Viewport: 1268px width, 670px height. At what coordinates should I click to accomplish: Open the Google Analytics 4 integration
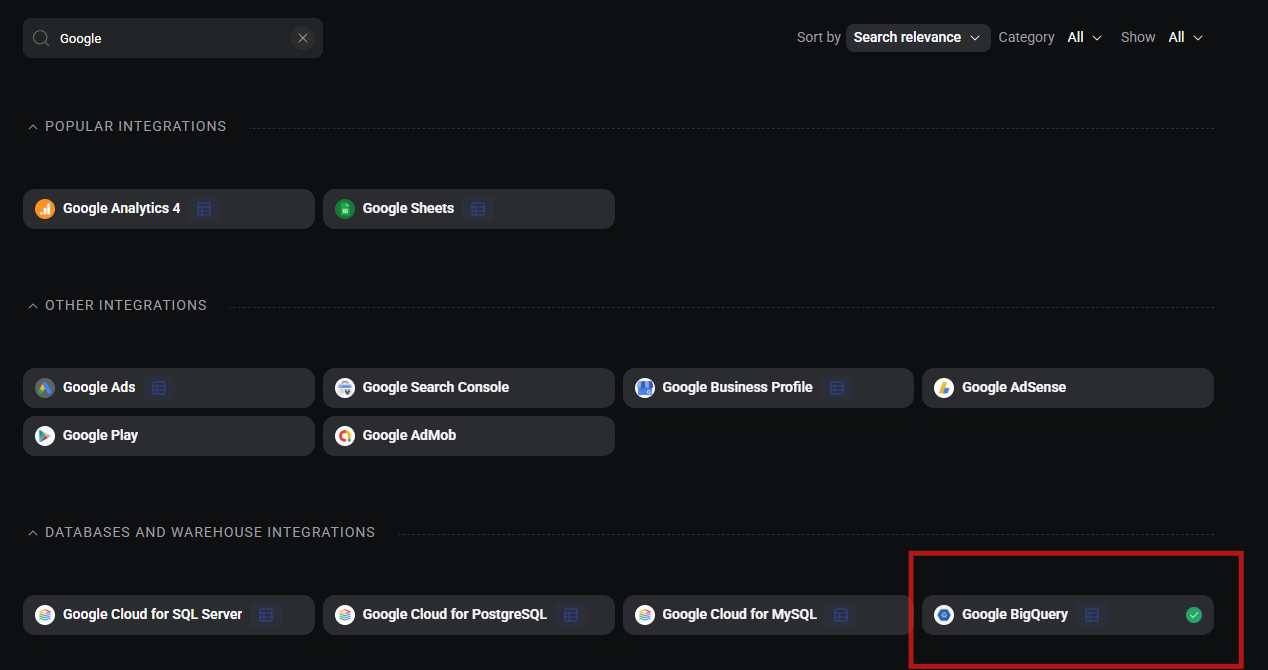pos(169,209)
